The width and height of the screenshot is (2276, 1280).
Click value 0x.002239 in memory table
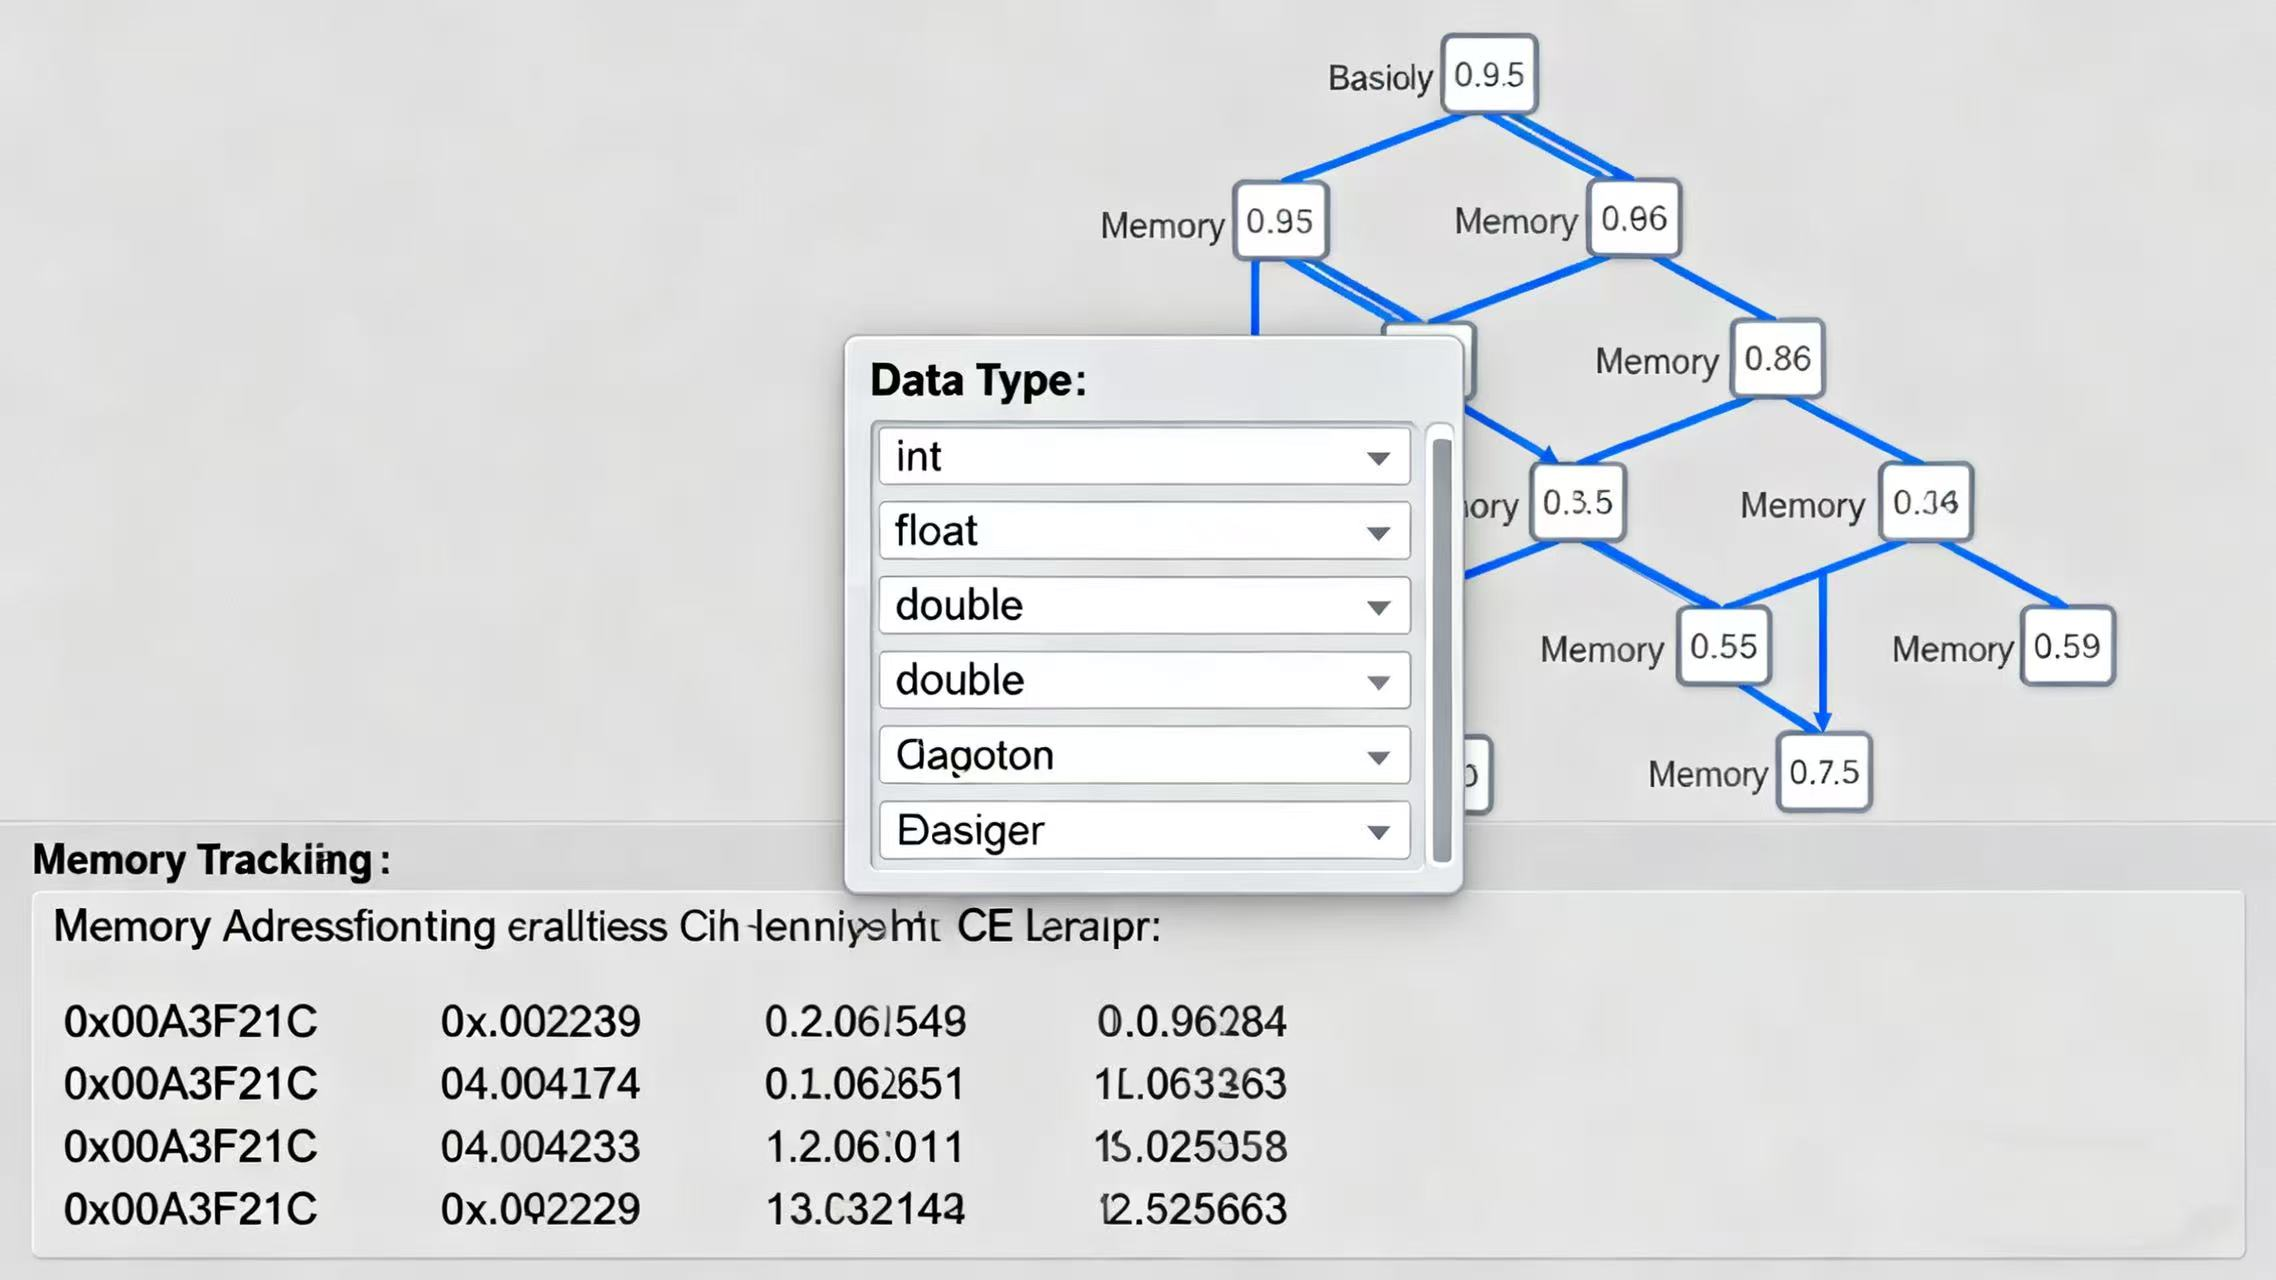click(x=540, y=1022)
